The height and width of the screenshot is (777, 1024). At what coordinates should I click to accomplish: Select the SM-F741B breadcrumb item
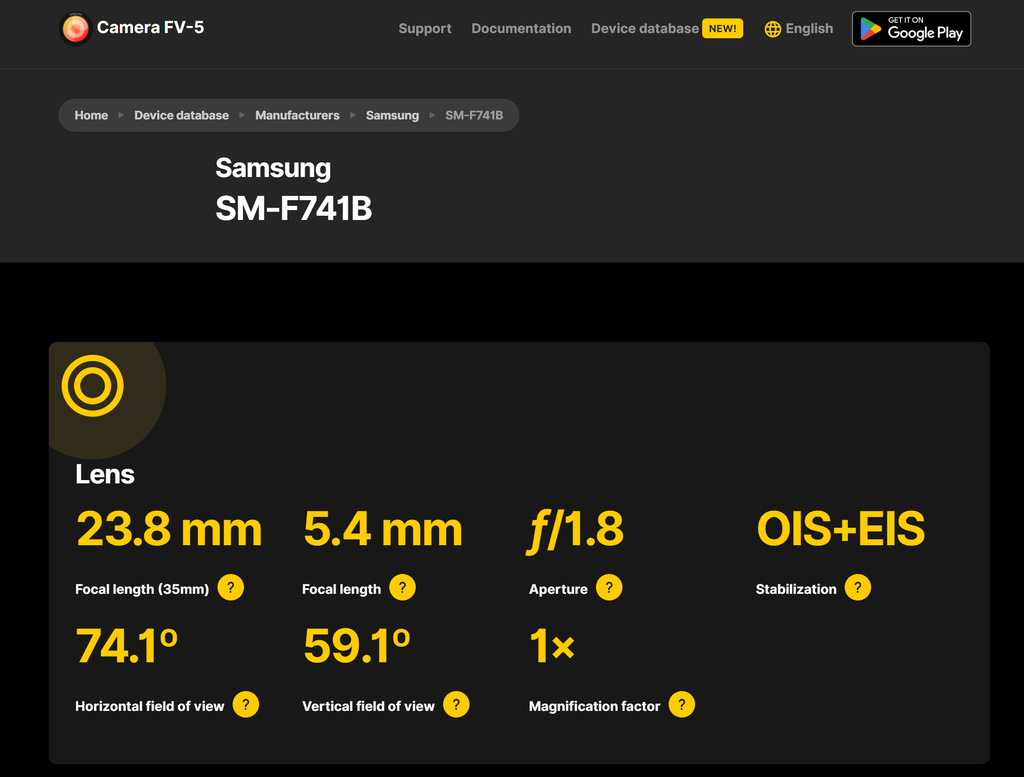tap(474, 116)
